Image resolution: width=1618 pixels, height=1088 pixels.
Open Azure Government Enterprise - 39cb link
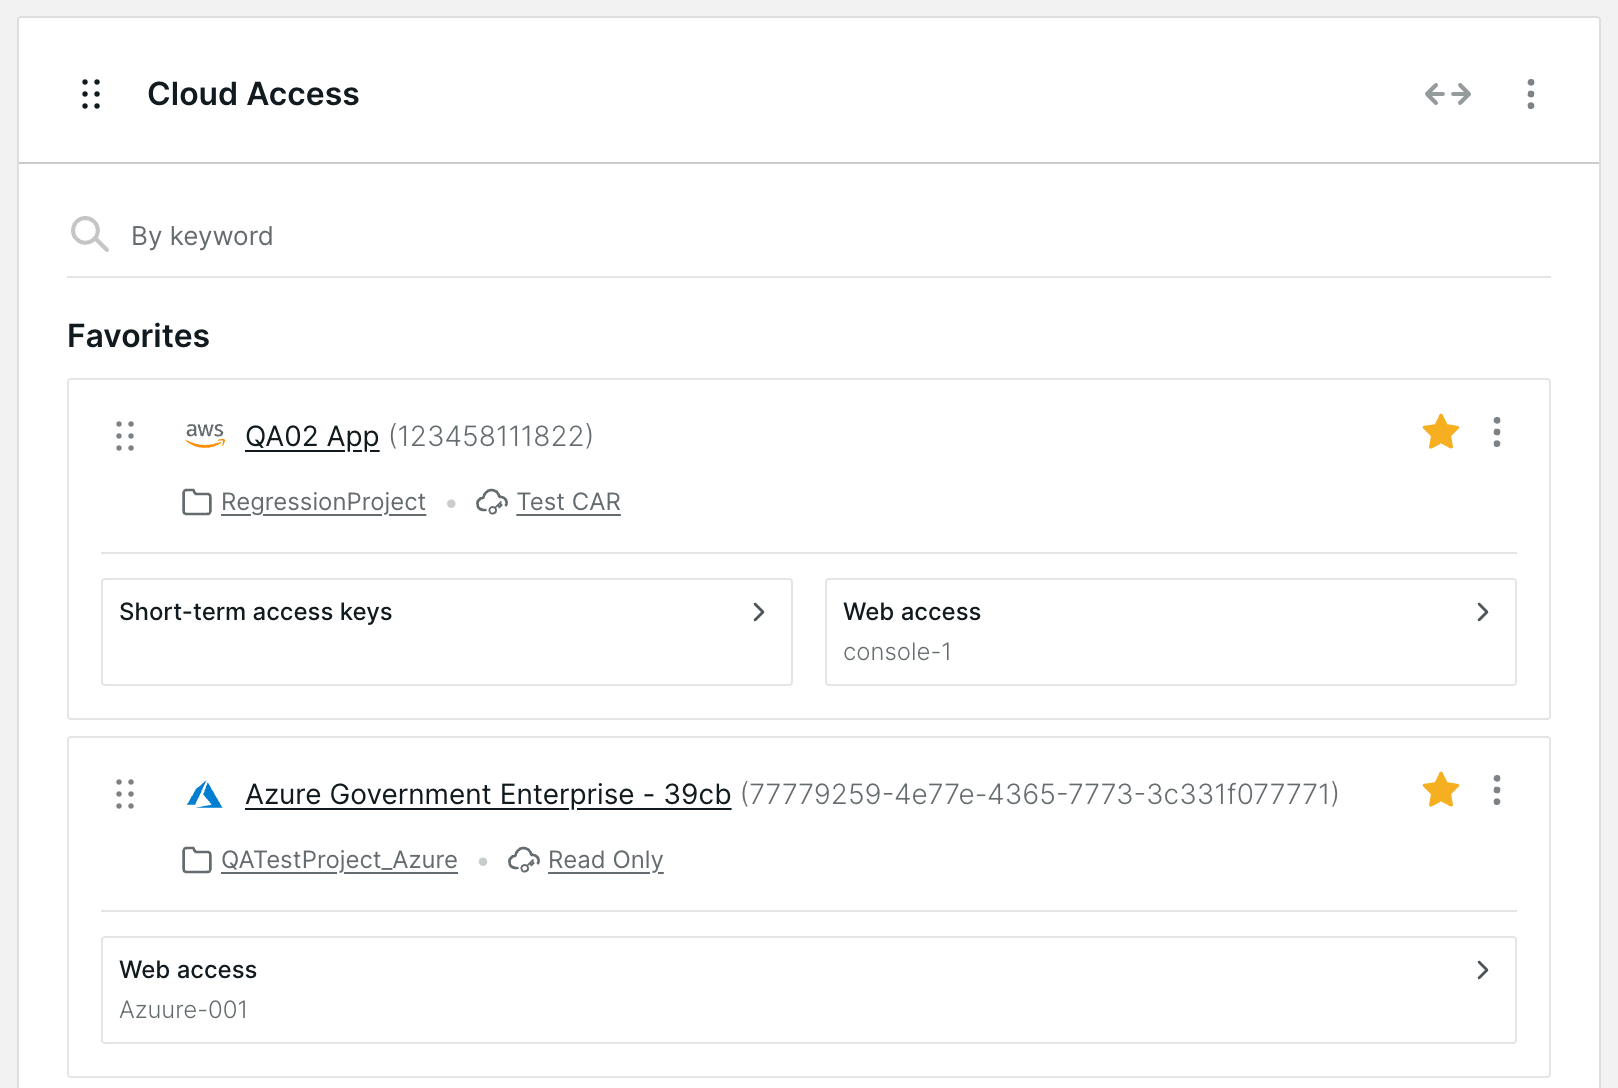pyautogui.click(x=488, y=795)
